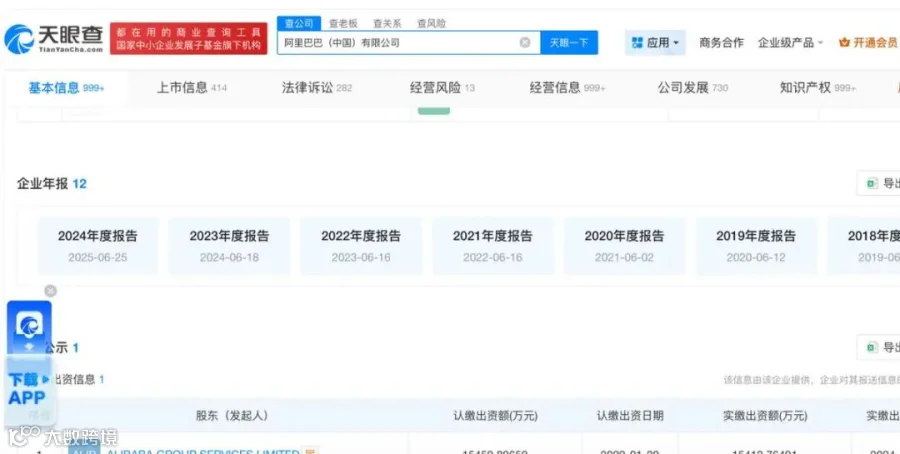Click the red promotional banner
Viewport: 900px width, 454px height.
pos(189,38)
